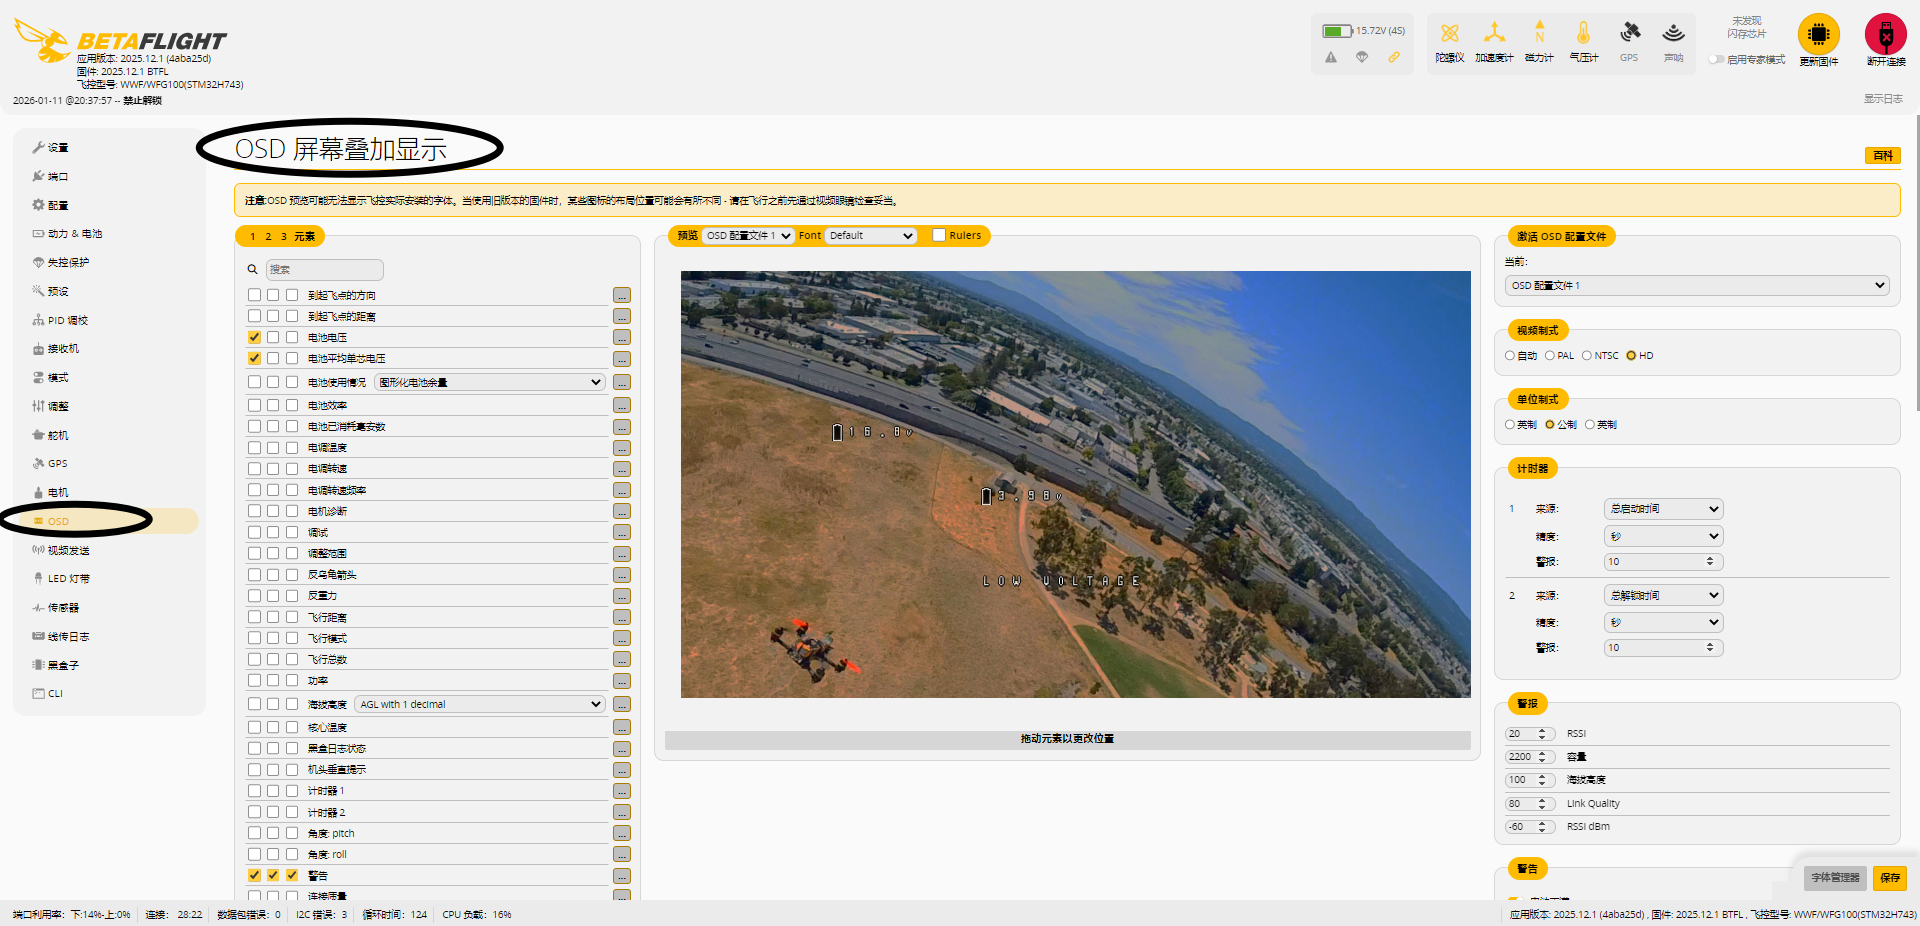Open the PID 调校 sidebar tab
1920x926 pixels.
tap(67, 321)
